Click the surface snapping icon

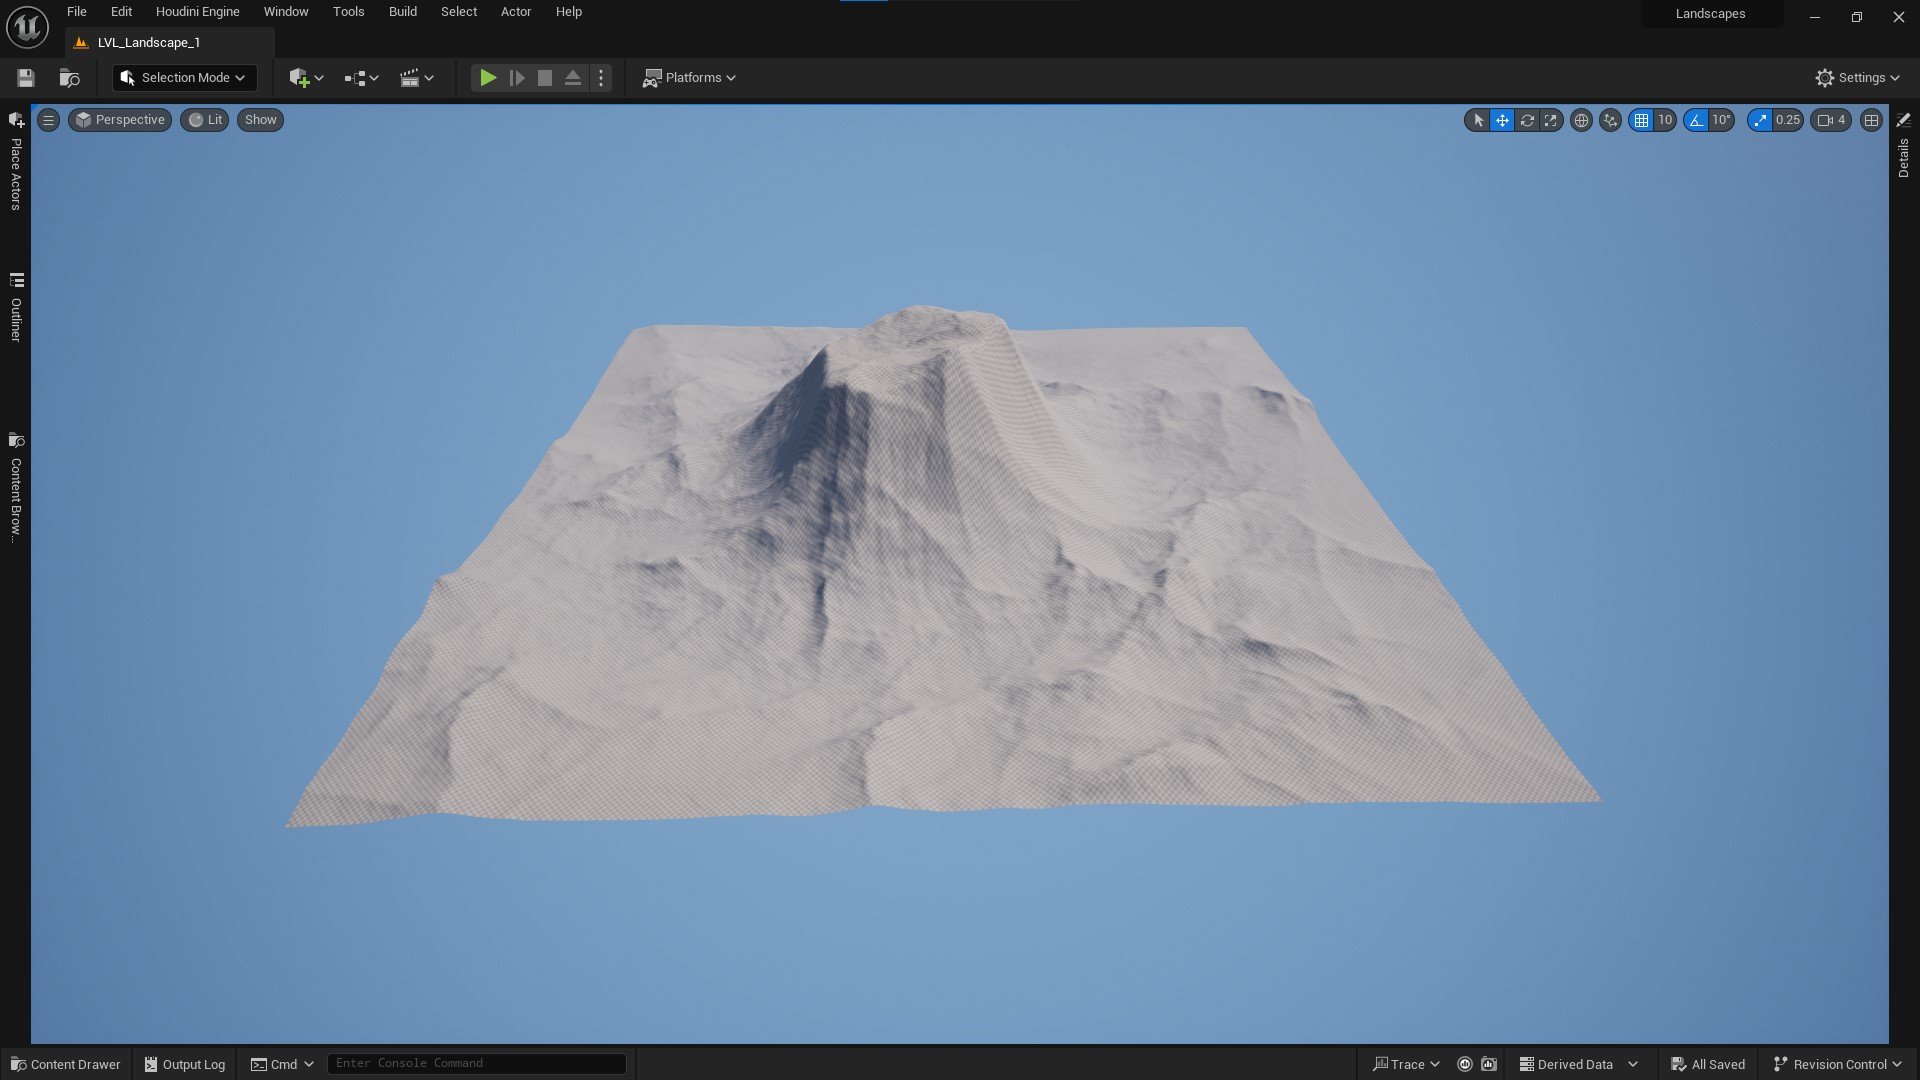click(1610, 120)
